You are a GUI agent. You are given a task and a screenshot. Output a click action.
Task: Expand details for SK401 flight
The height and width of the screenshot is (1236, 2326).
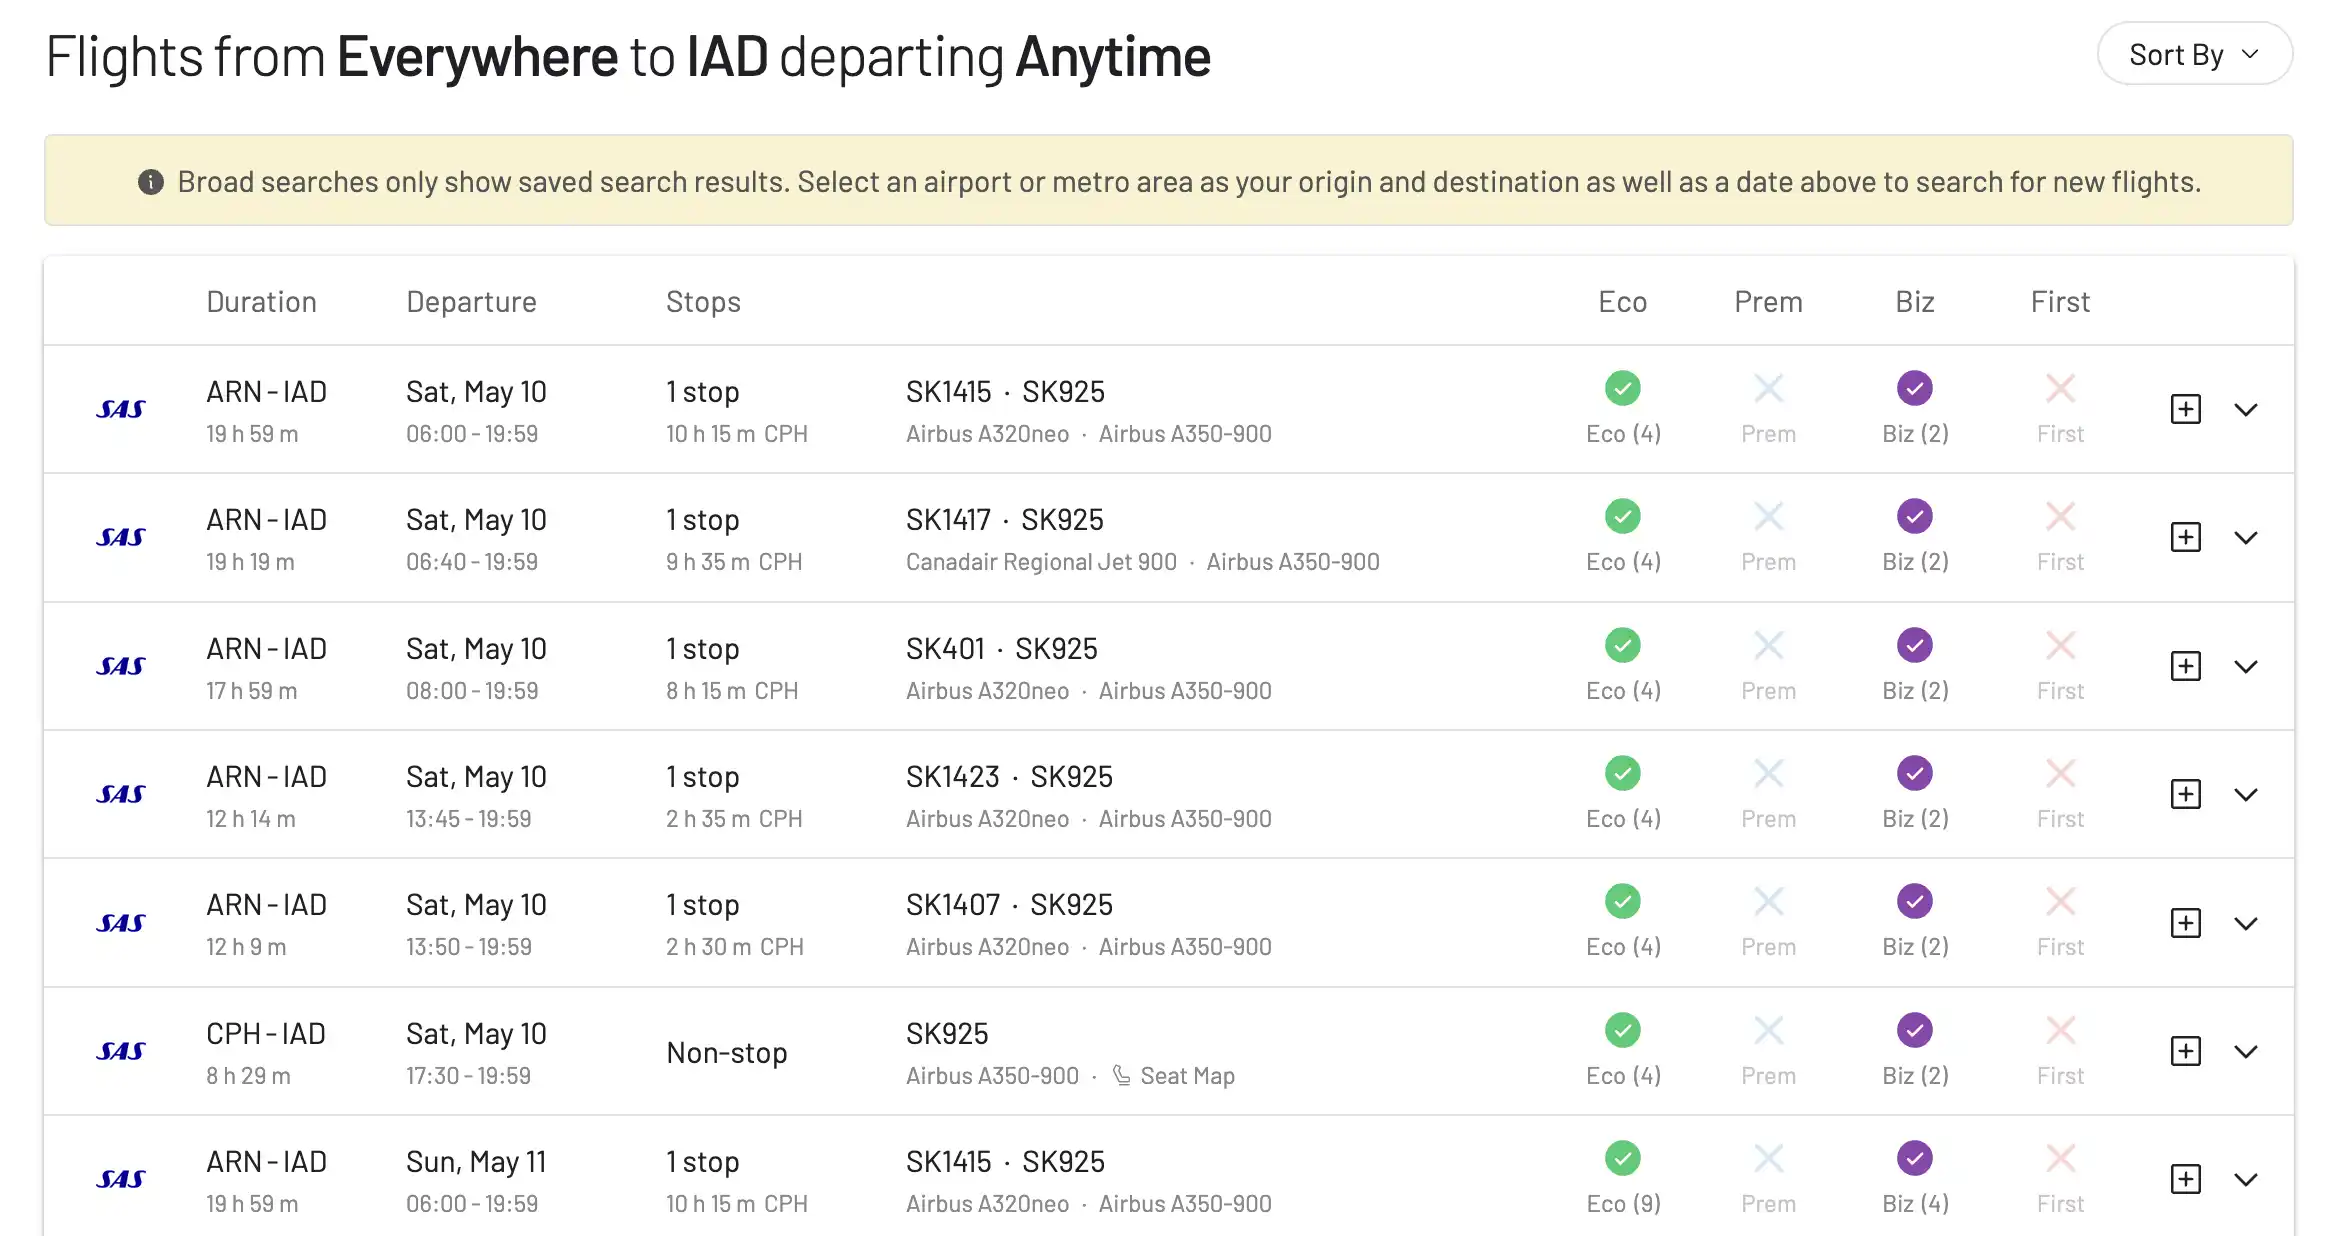[x=2246, y=667]
